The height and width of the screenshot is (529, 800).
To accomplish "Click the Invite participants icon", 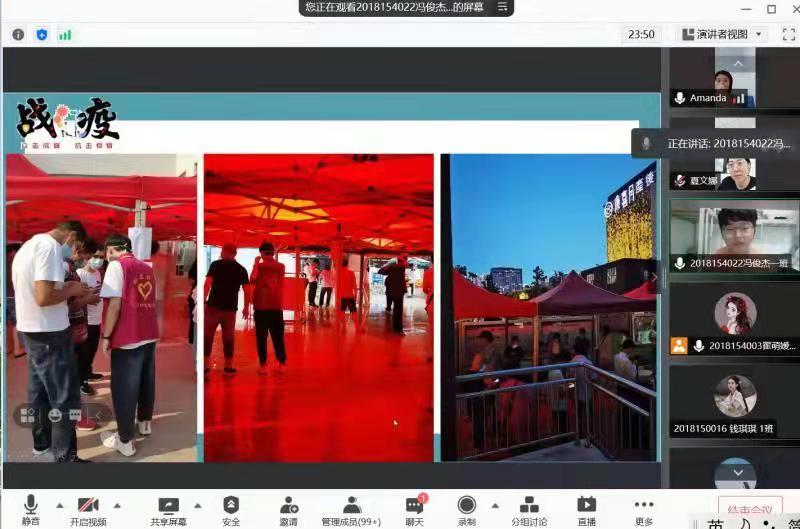I will [x=288, y=506].
